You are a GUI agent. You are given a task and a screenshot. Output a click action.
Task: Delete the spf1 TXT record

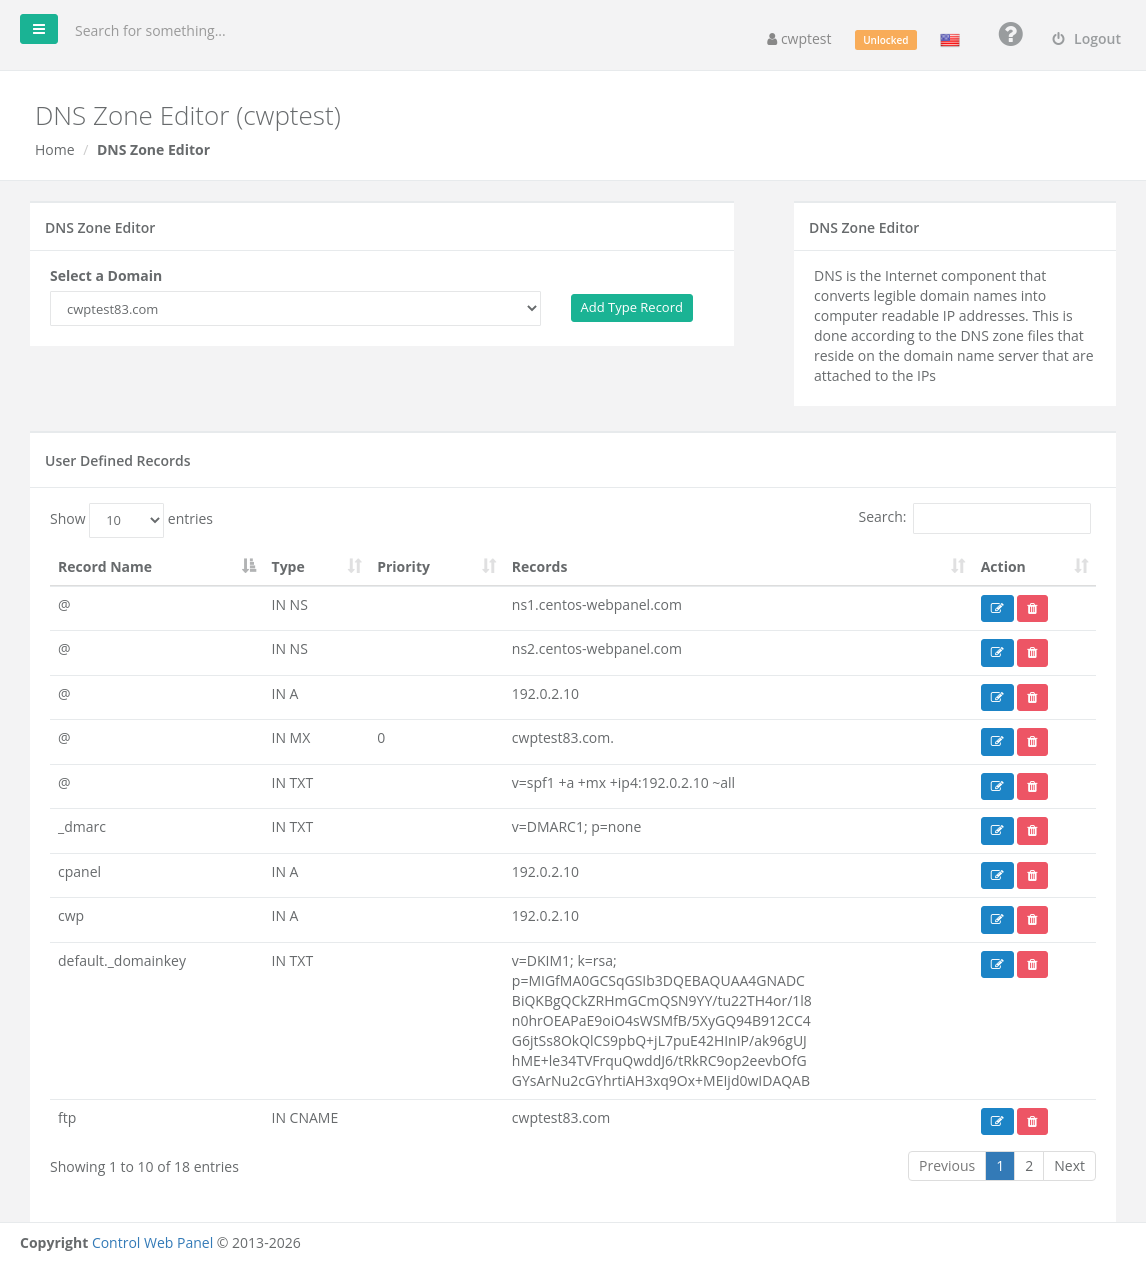pyautogui.click(x=1032, y=786)
